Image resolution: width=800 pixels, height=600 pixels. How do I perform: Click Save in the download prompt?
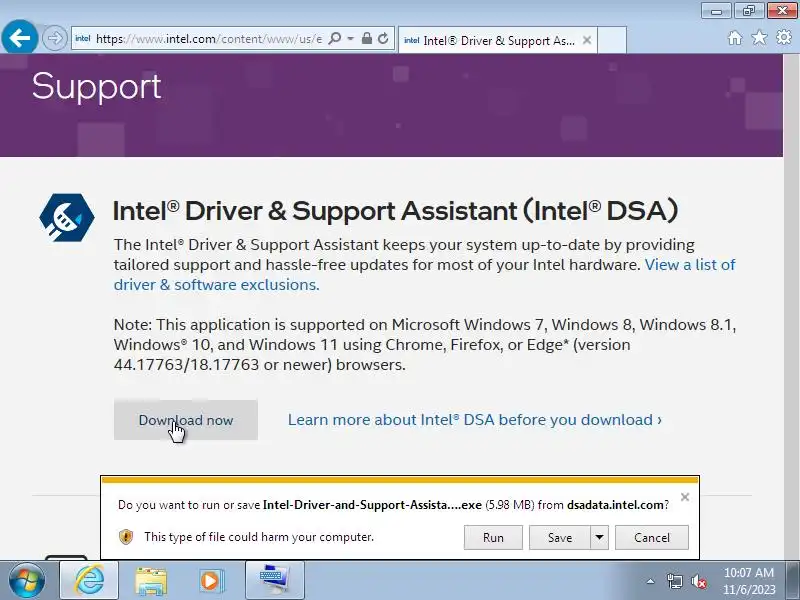coord(560,538)
